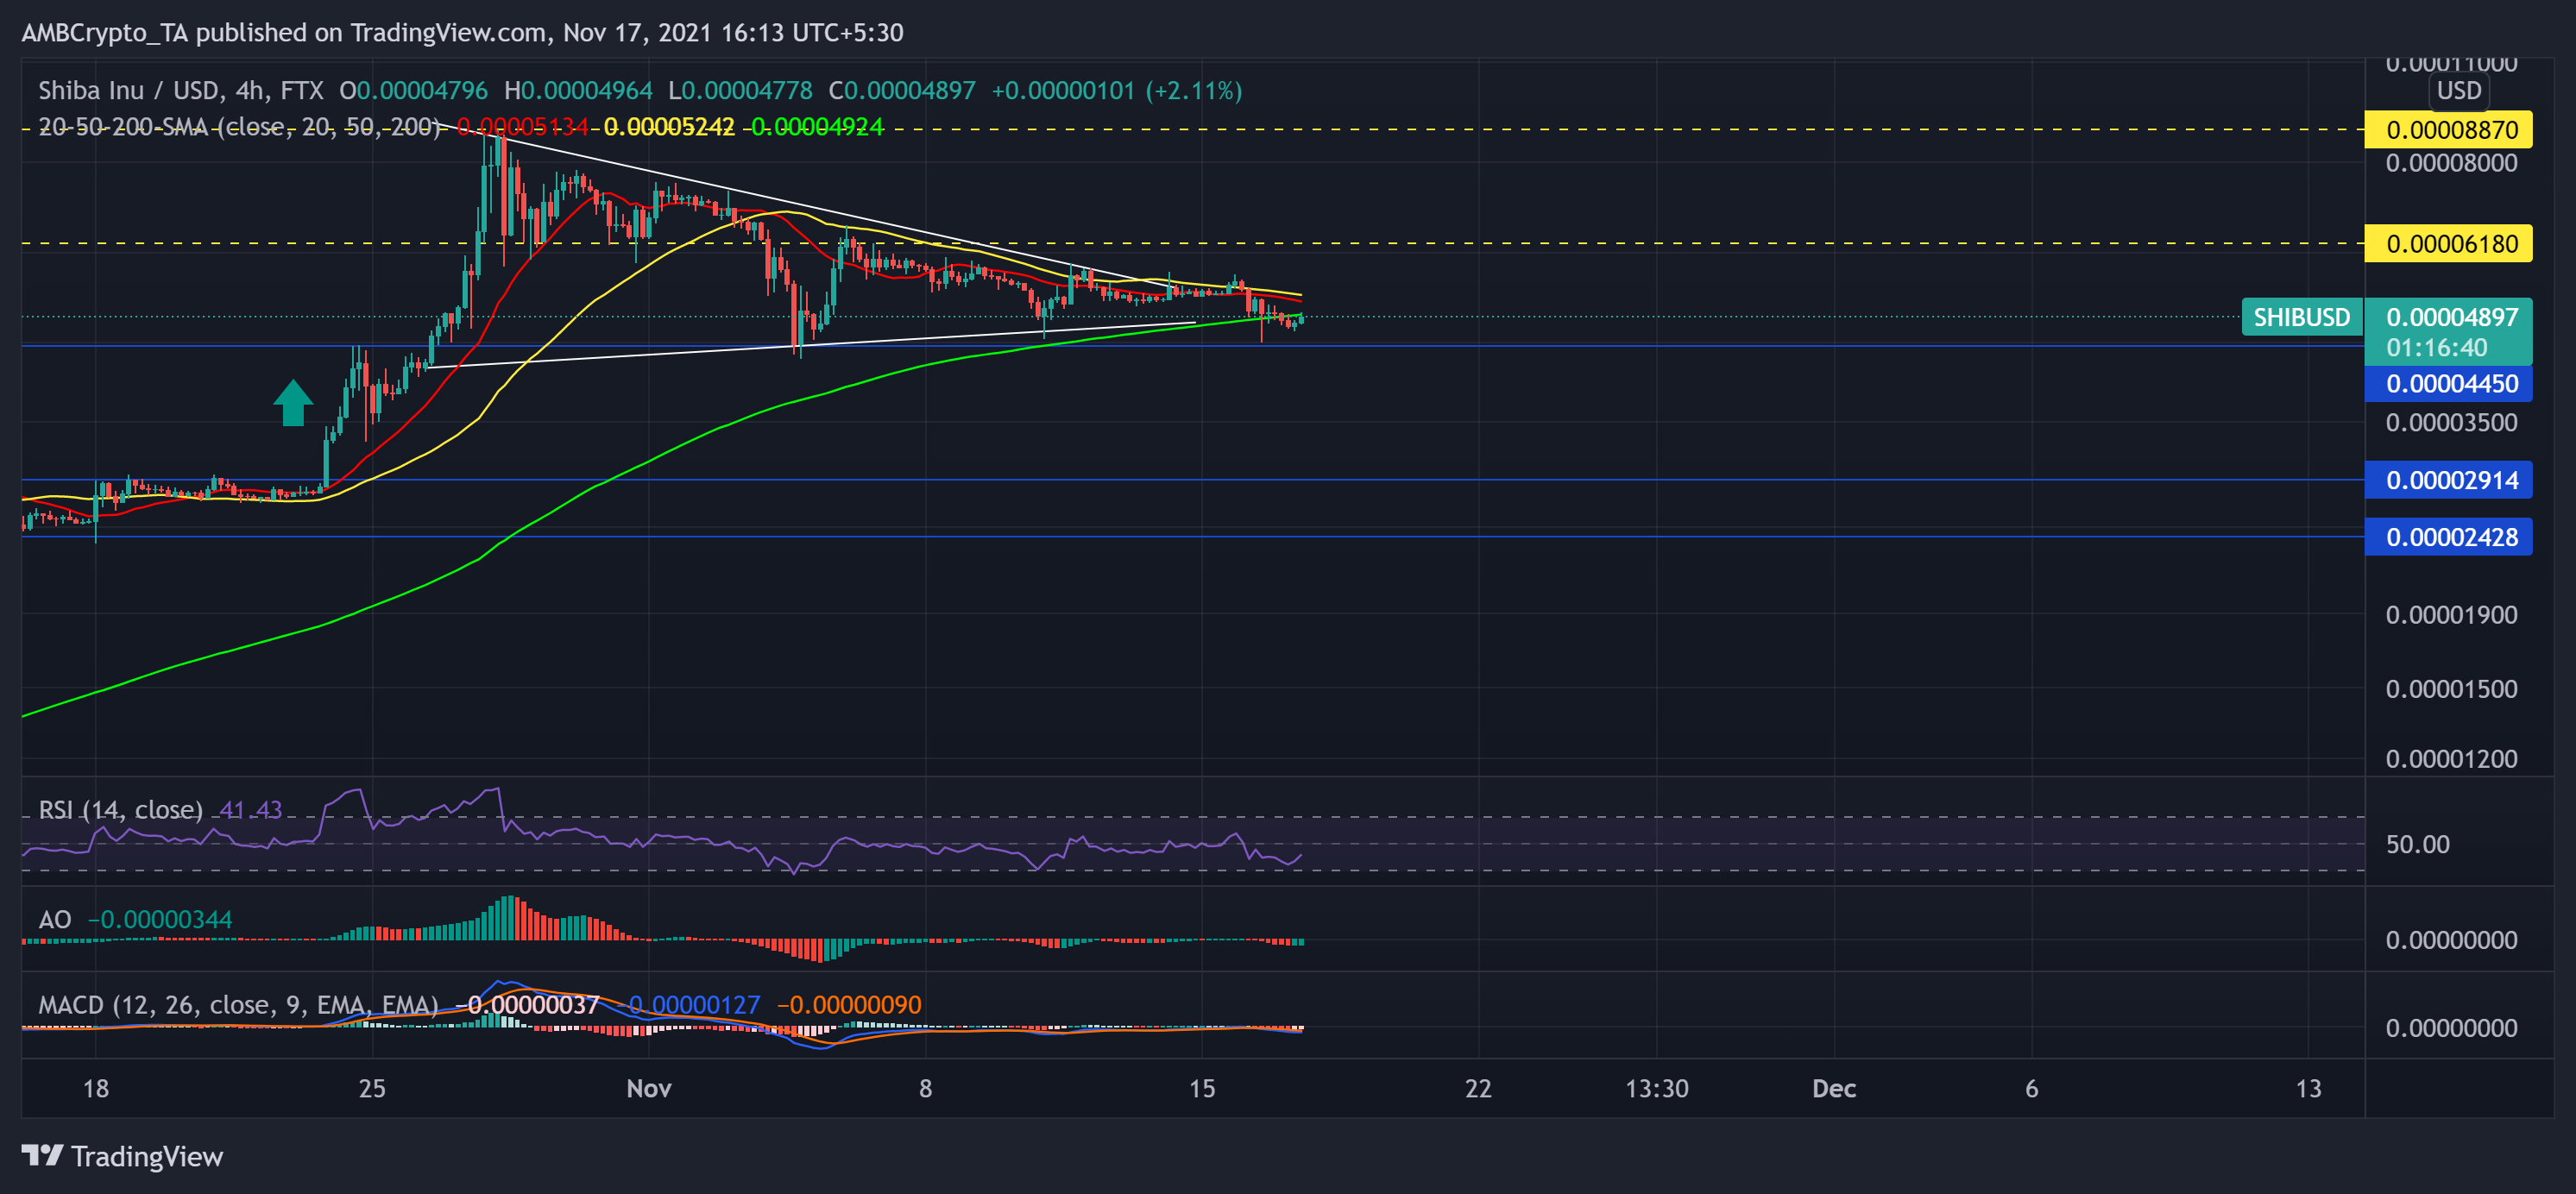Click the AO value −0.00000344

(160, 919)
